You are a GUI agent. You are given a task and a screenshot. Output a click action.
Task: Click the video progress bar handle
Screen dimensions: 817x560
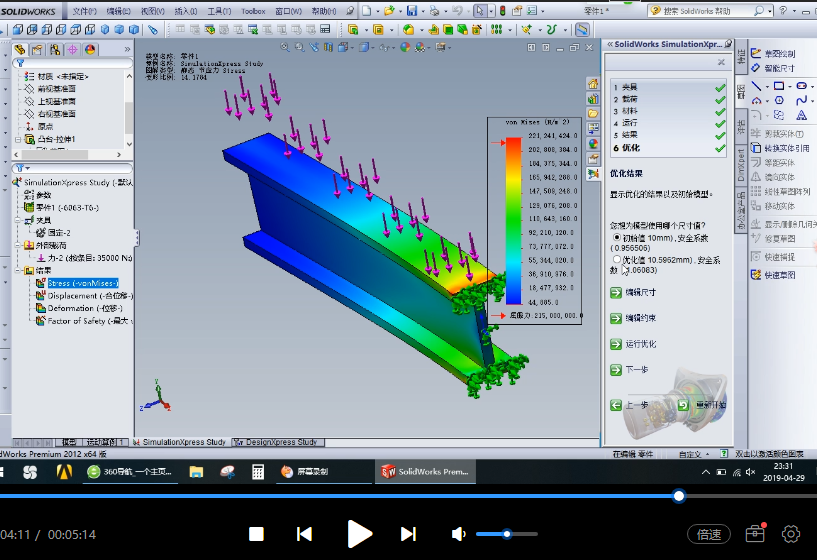coord(678,496)
